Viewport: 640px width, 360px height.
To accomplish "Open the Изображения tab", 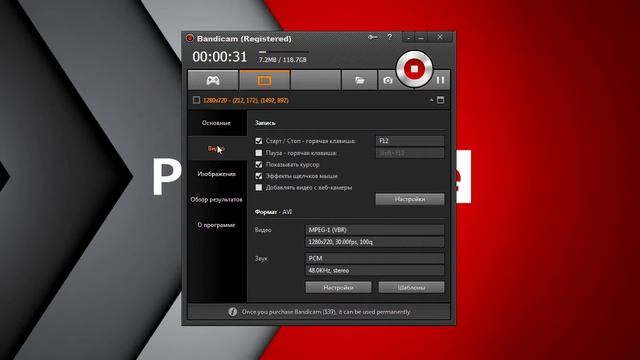I will click(217, 174).
